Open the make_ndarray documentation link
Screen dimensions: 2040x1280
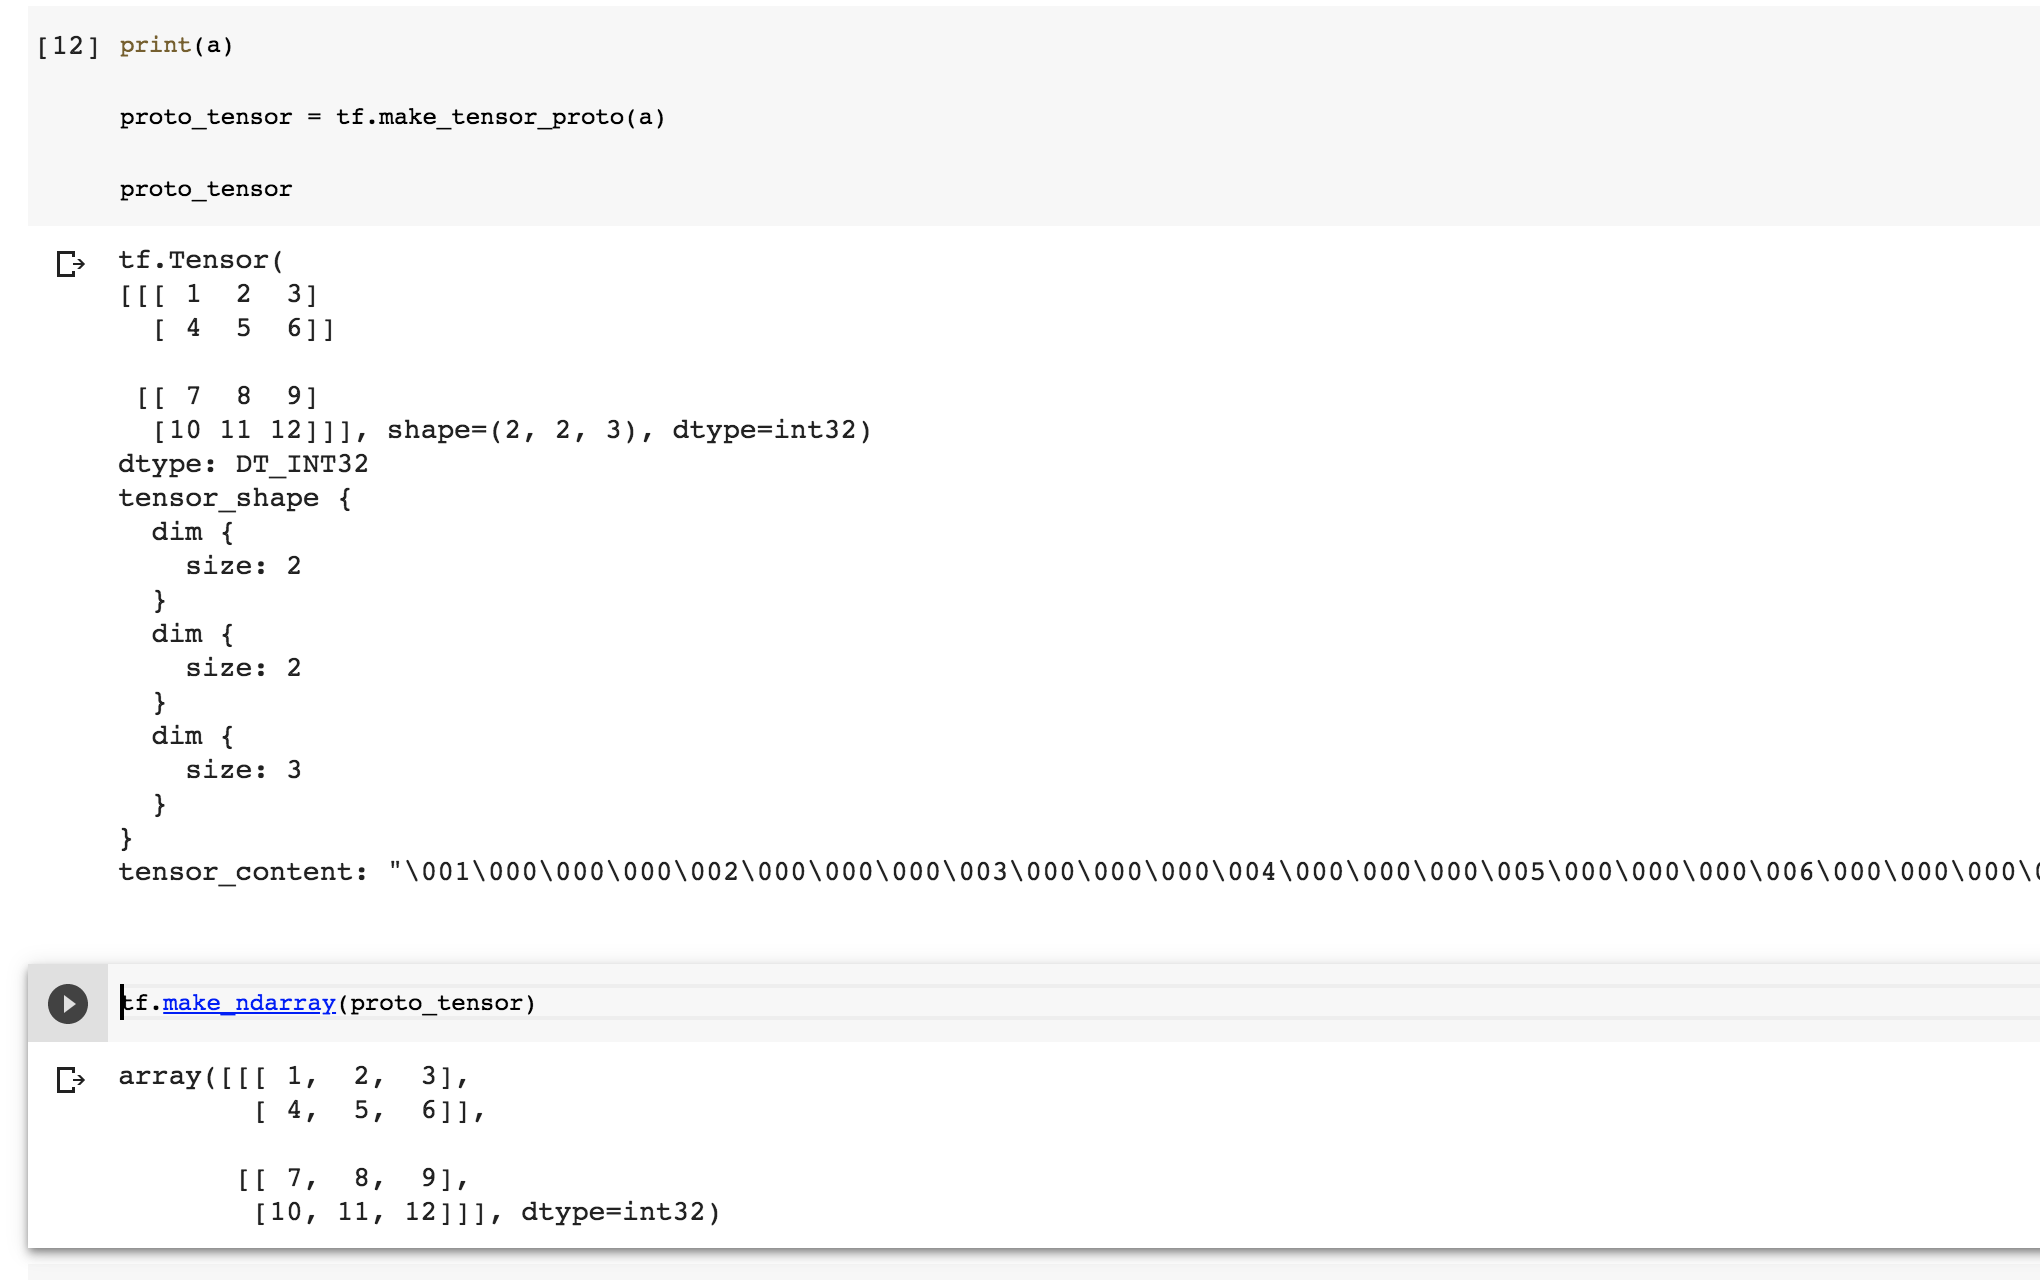point(249,1002)
